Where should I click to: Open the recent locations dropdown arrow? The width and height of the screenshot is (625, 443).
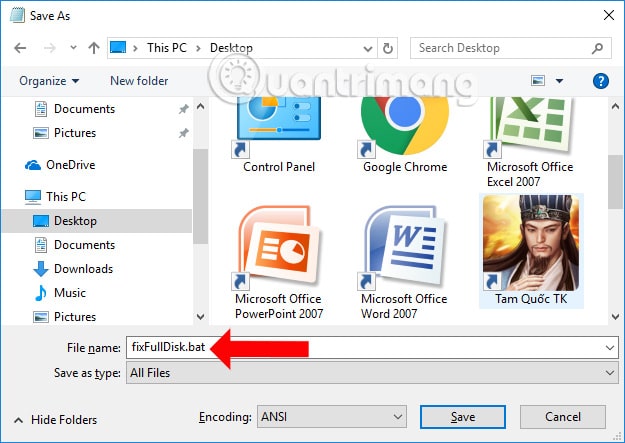73,48
